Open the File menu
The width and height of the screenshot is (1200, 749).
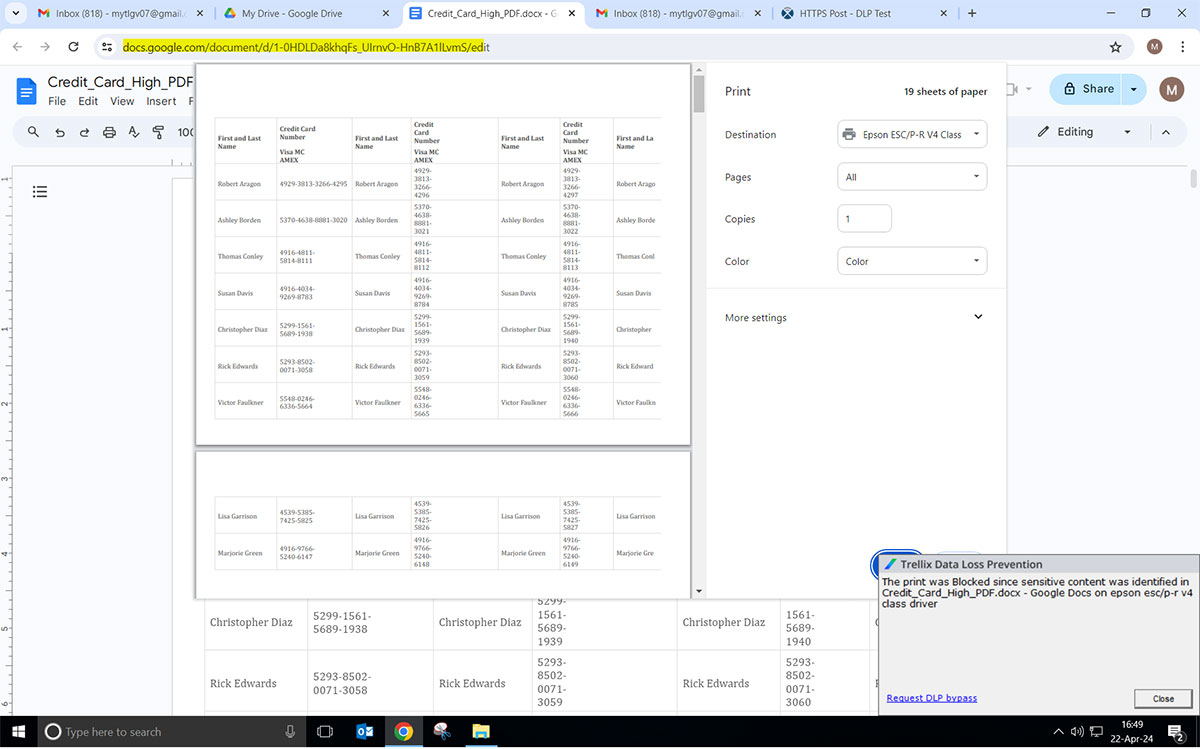[57, 101]
